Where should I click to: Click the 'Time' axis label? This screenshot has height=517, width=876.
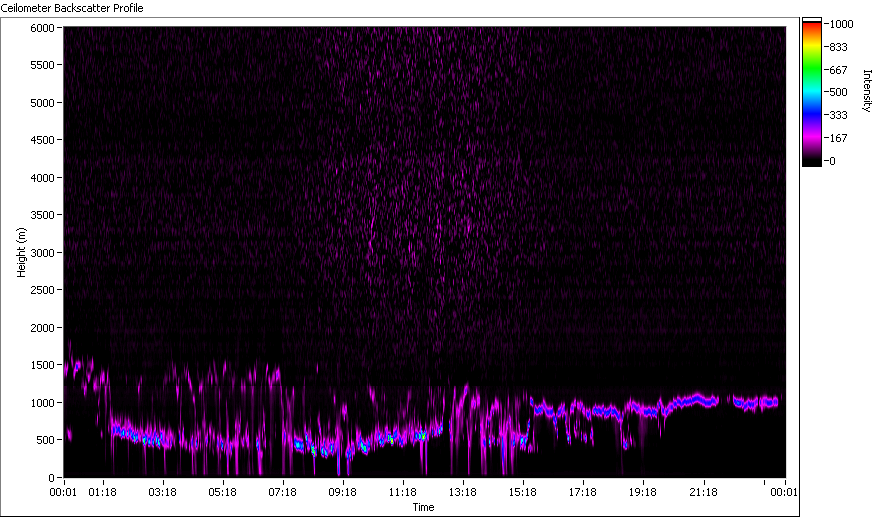pos(423,507)
